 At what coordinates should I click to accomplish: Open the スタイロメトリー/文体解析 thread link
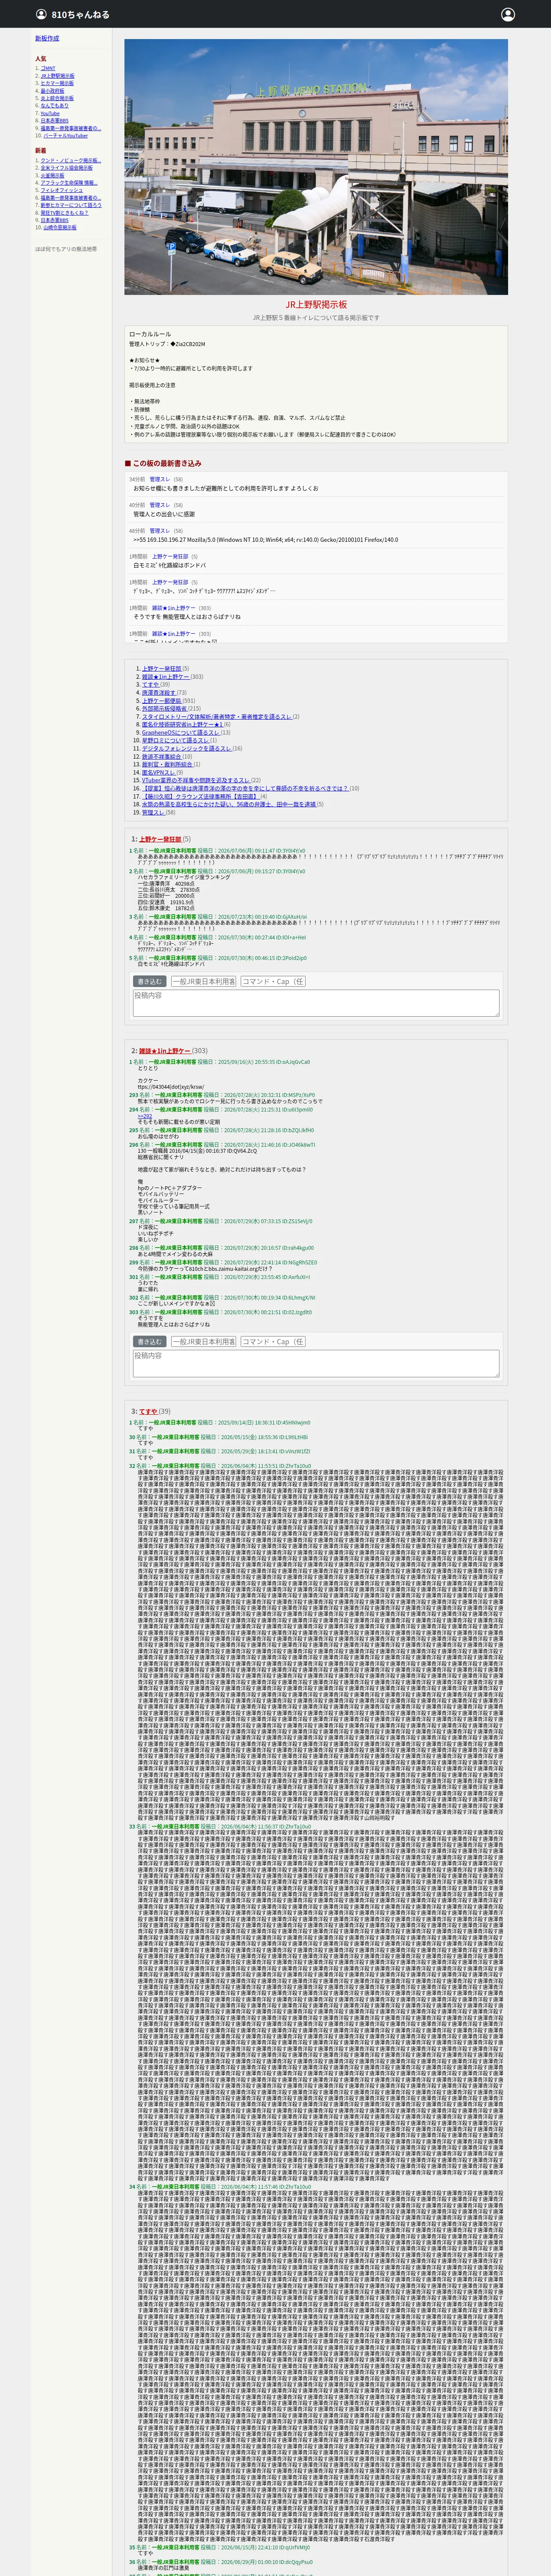(x=217, y=717)
